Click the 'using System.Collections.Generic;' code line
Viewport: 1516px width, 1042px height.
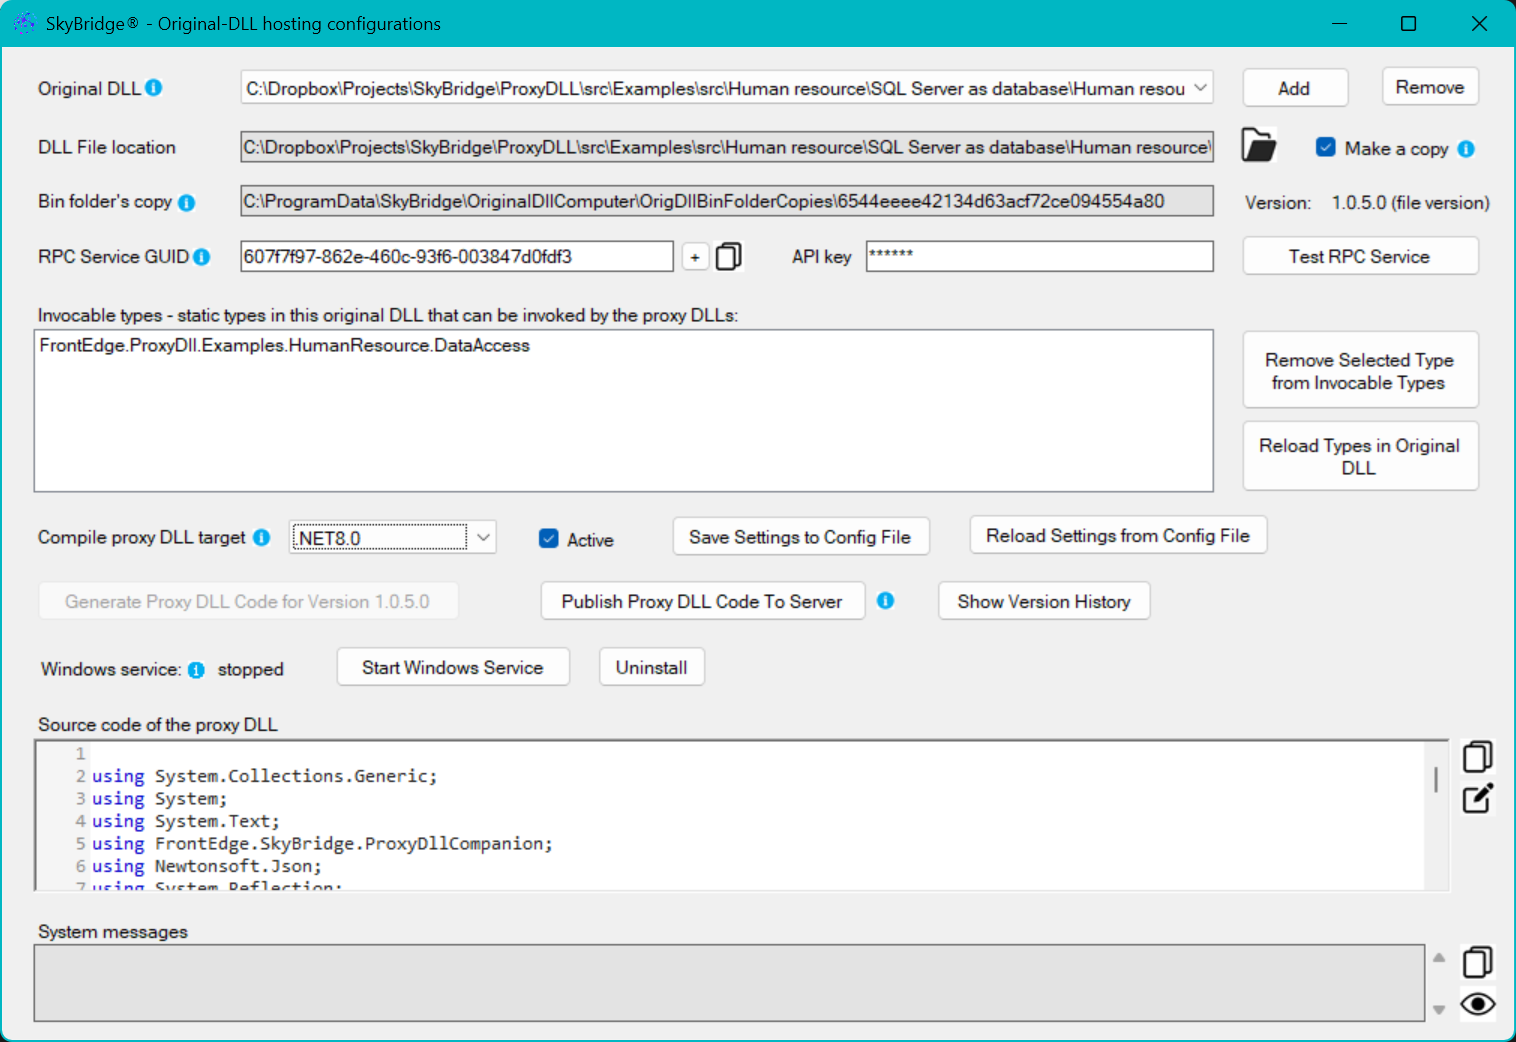pyautogui.click(x=265, y=776)
